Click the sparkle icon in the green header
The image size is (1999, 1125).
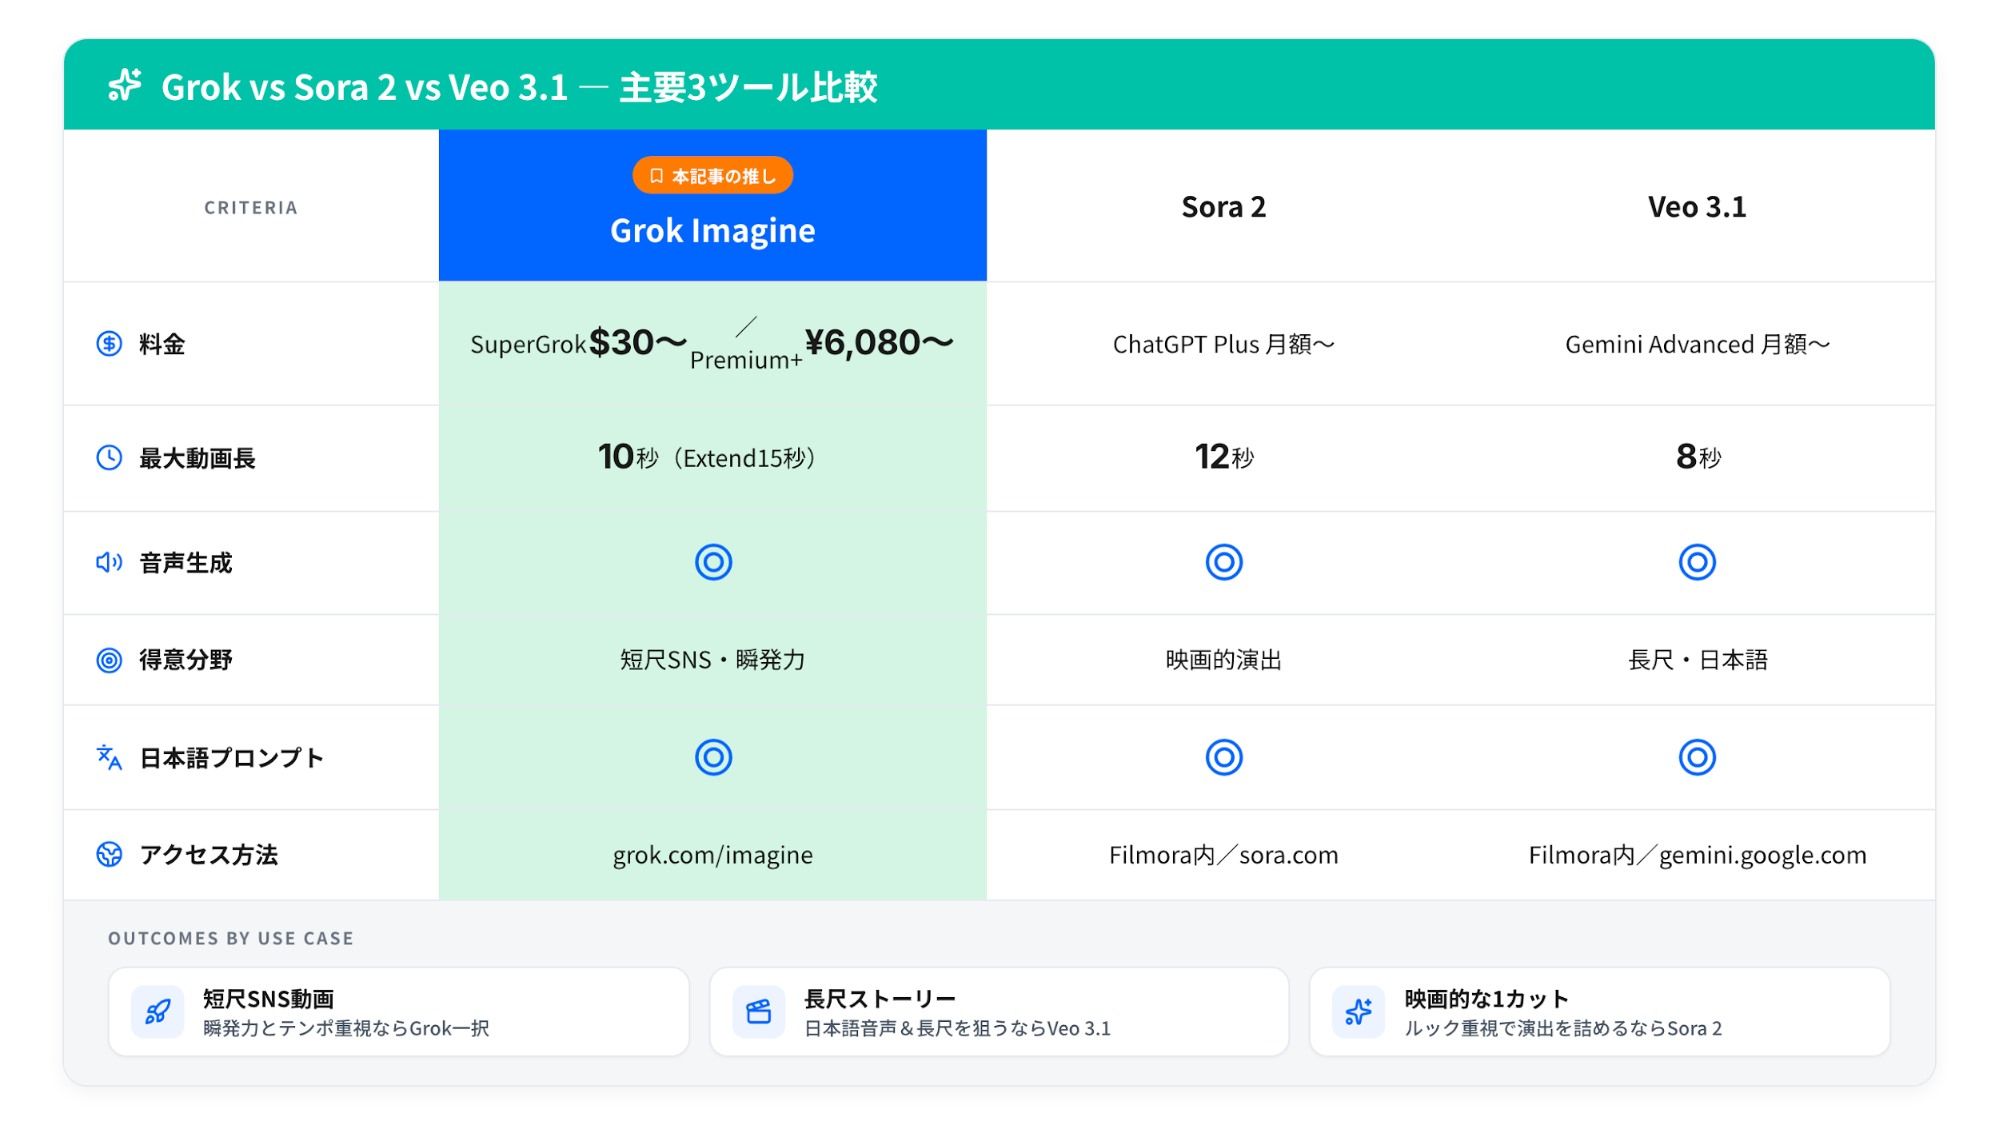(x=125, y=86)
